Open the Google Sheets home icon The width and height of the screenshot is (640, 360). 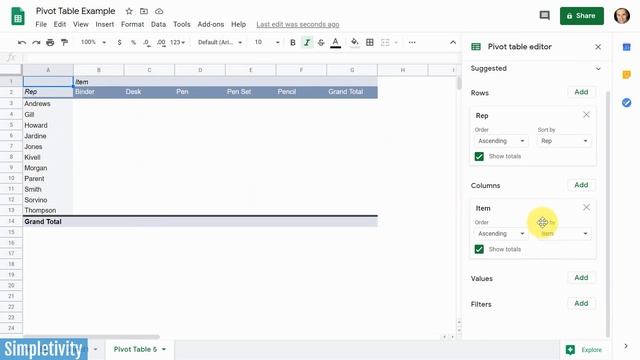coord(18,17)
